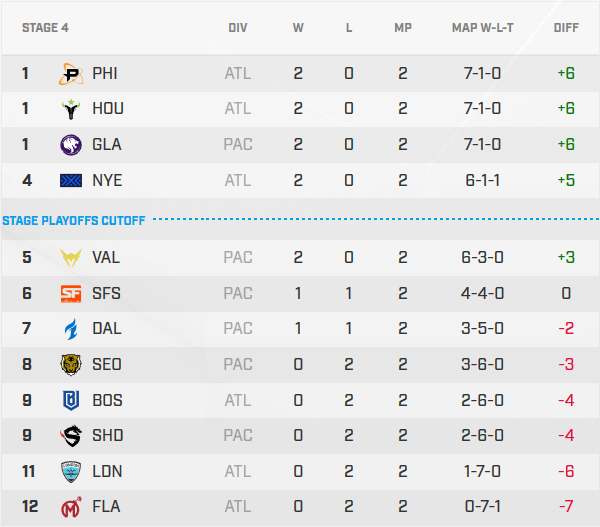
Task: Click the Shanghai Dragons logo
Action: click(72, 435)
